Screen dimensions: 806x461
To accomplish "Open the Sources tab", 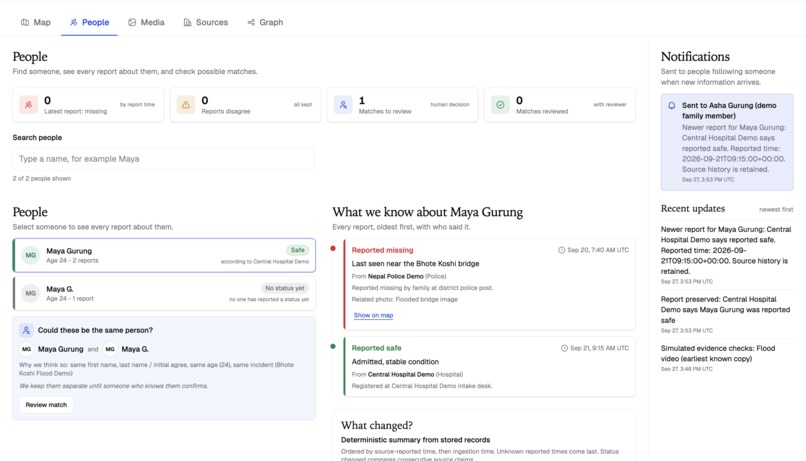I will tap(206, 22).
